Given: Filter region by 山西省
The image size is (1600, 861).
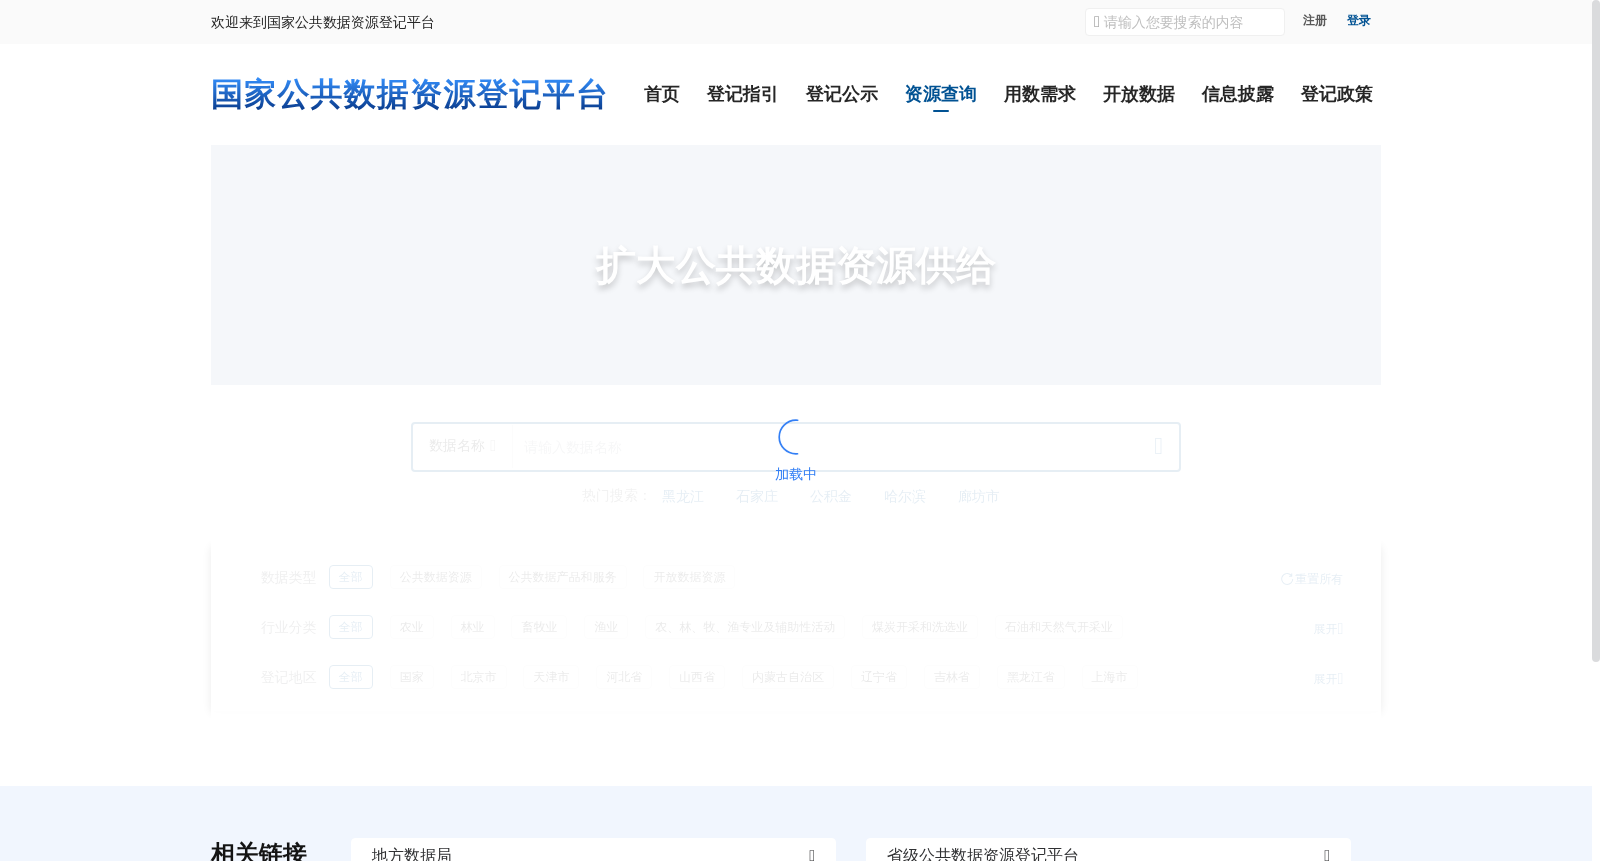Looking at the screenshot, I should click(x=697, y=677).
